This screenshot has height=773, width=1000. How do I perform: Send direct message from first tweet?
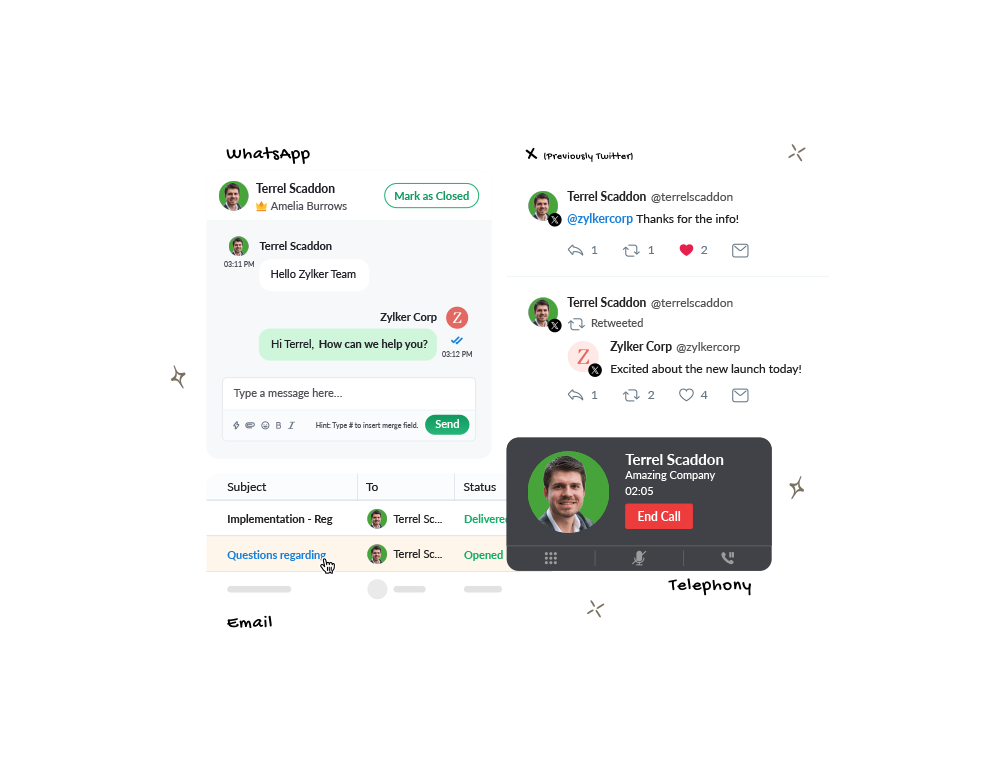coord(740,250)
